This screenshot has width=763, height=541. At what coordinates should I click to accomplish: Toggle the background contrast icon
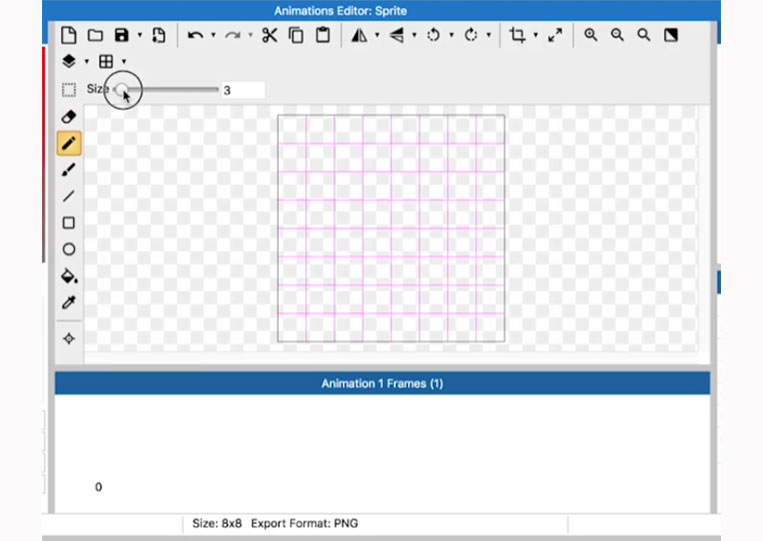click(671, 35)
